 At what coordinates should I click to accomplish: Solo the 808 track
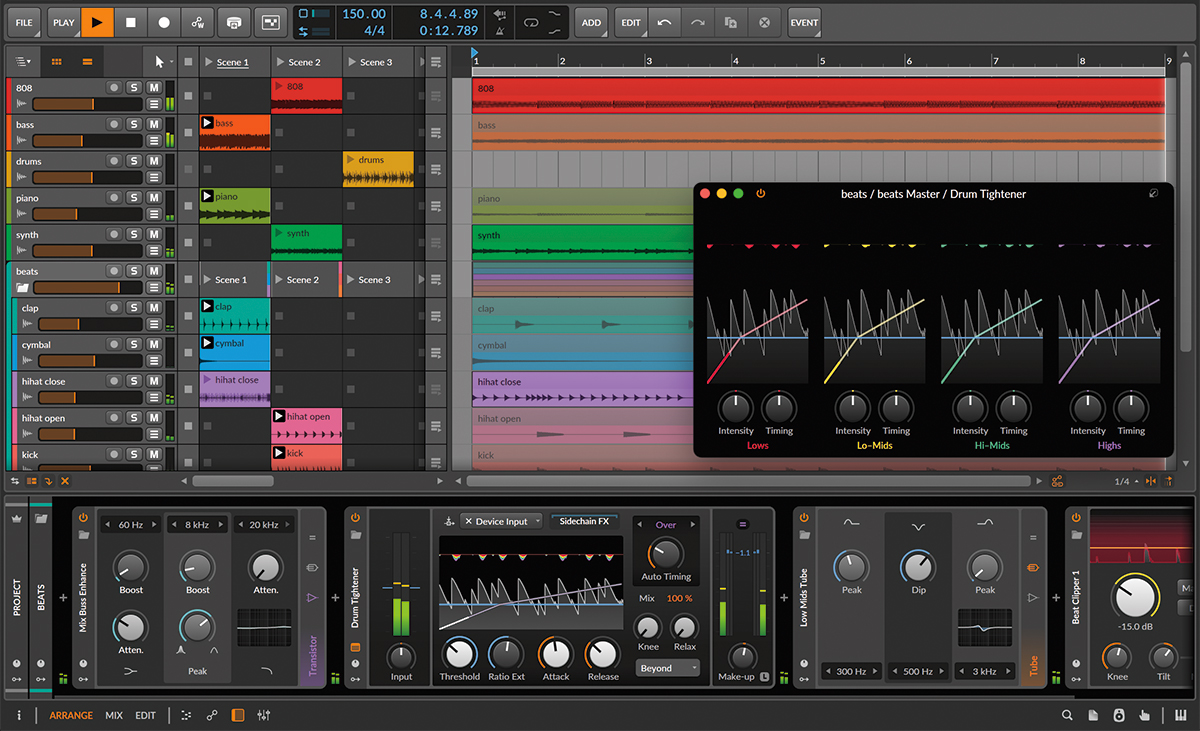pyautogui.click(x=134, y=88)
